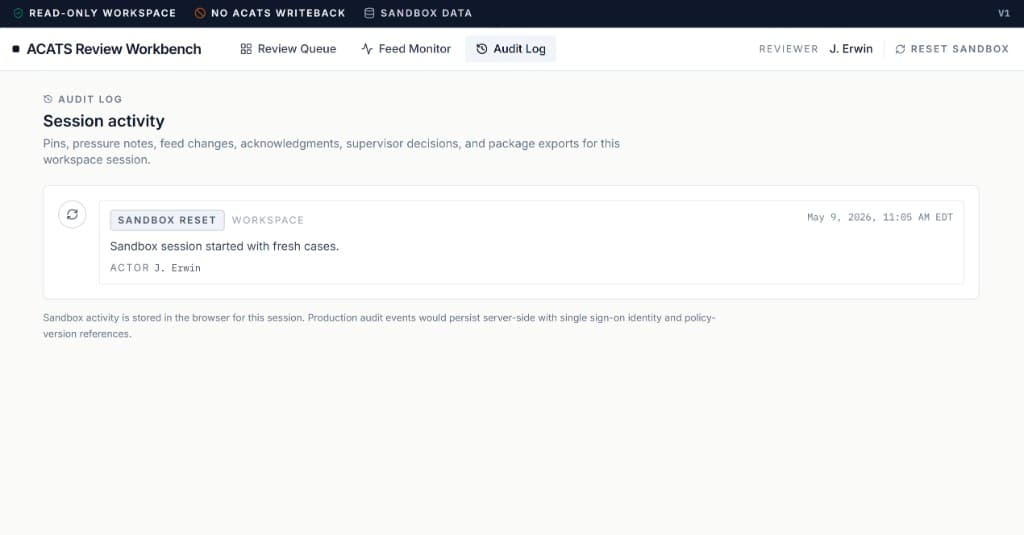Open the Review Queue tab
1024x535 pixels.
click(288, 49)
